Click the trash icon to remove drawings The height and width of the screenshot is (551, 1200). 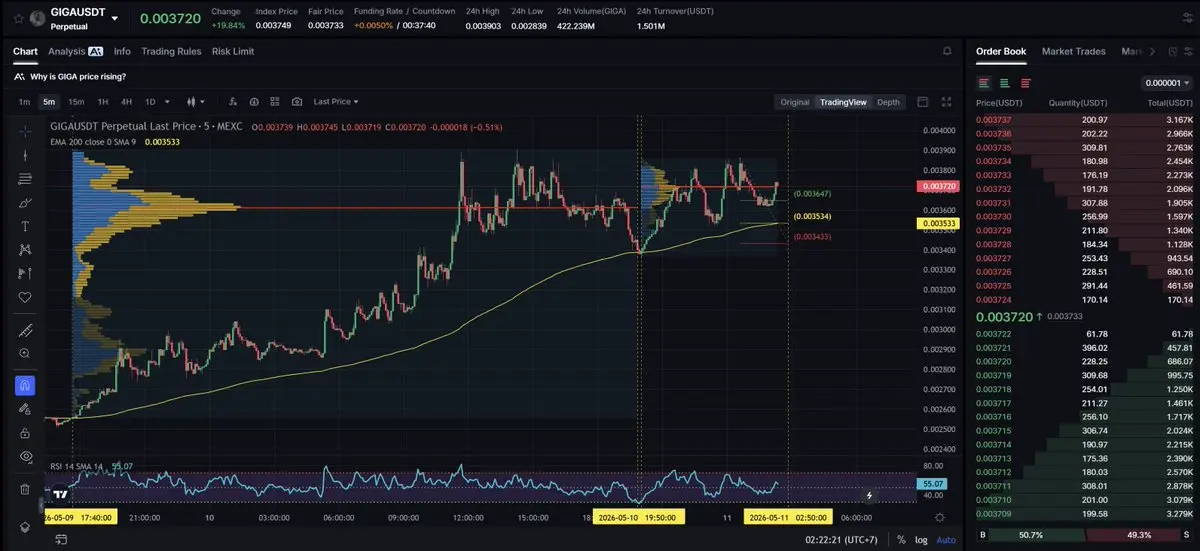coord(25,489)
